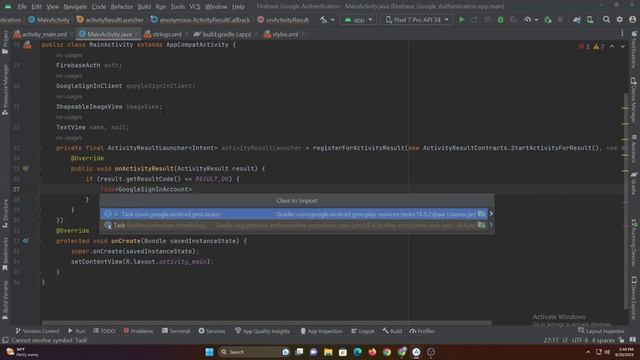The width and height of the screenshot is (640, 360).
Task: Click the editor horizontal scrollbar
Action: [267, 323]
